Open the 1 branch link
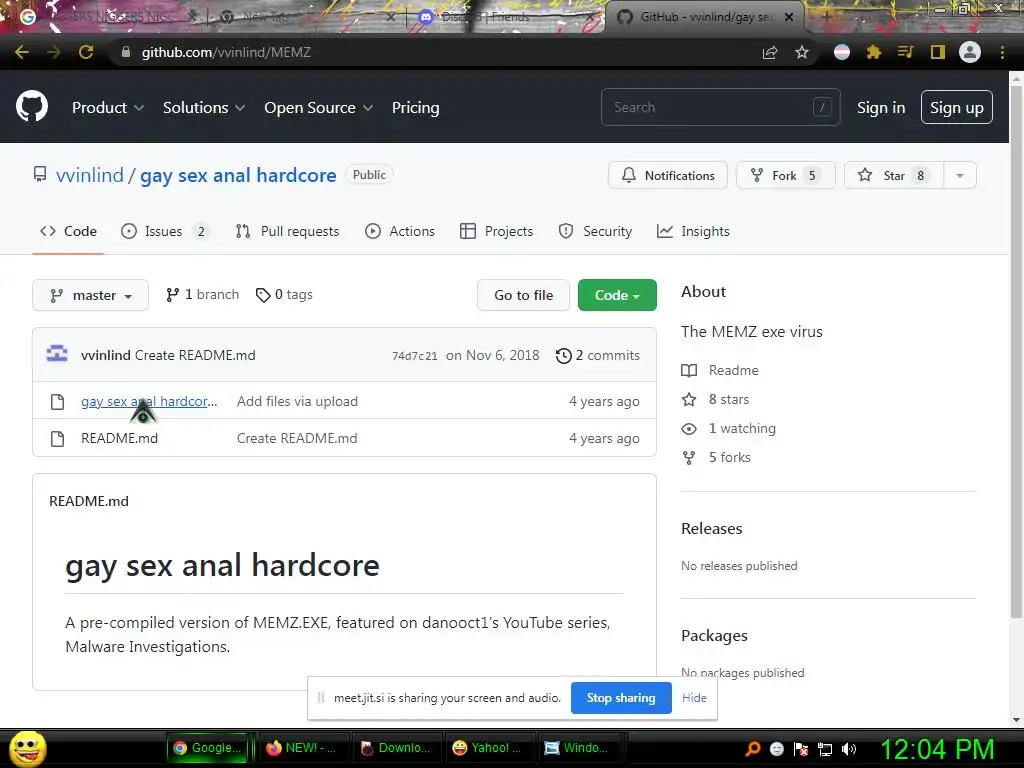1024x768 pixels. point(202,295)
